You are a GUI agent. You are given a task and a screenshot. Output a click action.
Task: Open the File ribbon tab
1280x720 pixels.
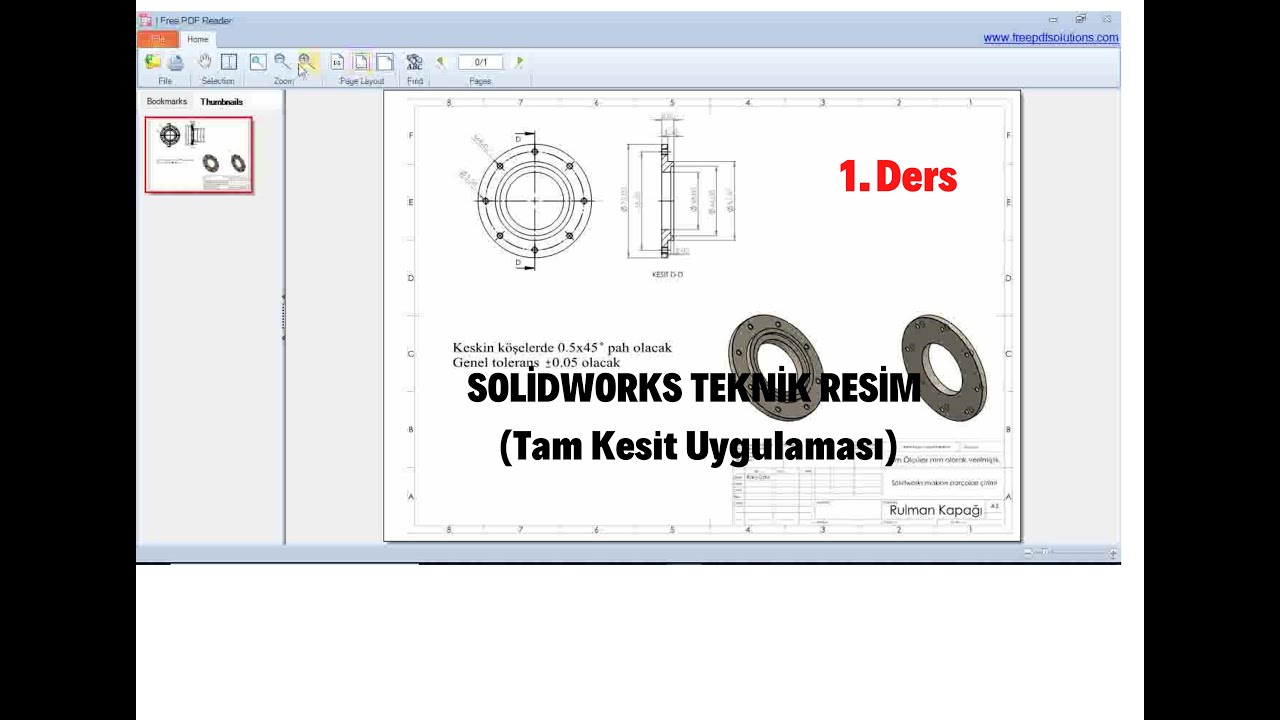pyautogui.click(x=158, y=39)
